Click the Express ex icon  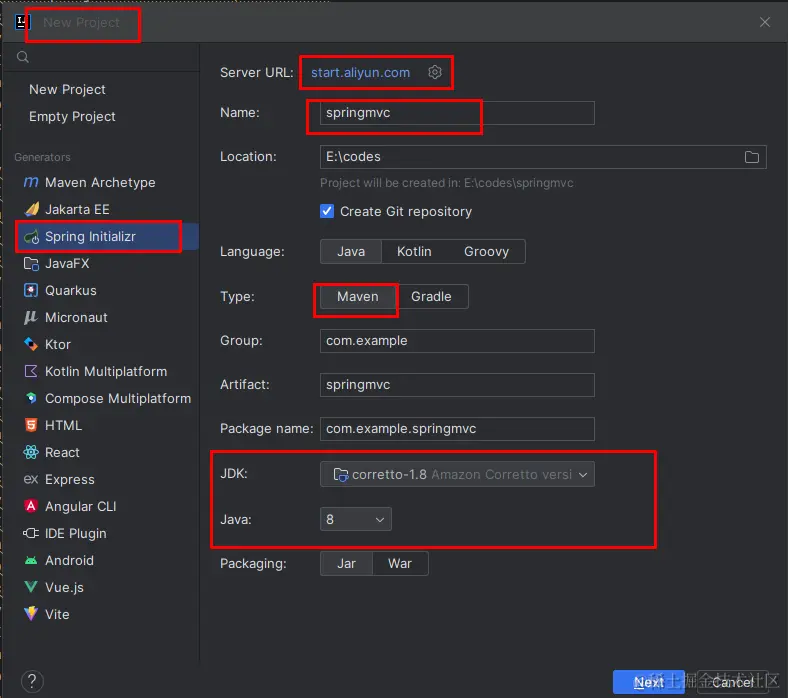coord(31,479)
